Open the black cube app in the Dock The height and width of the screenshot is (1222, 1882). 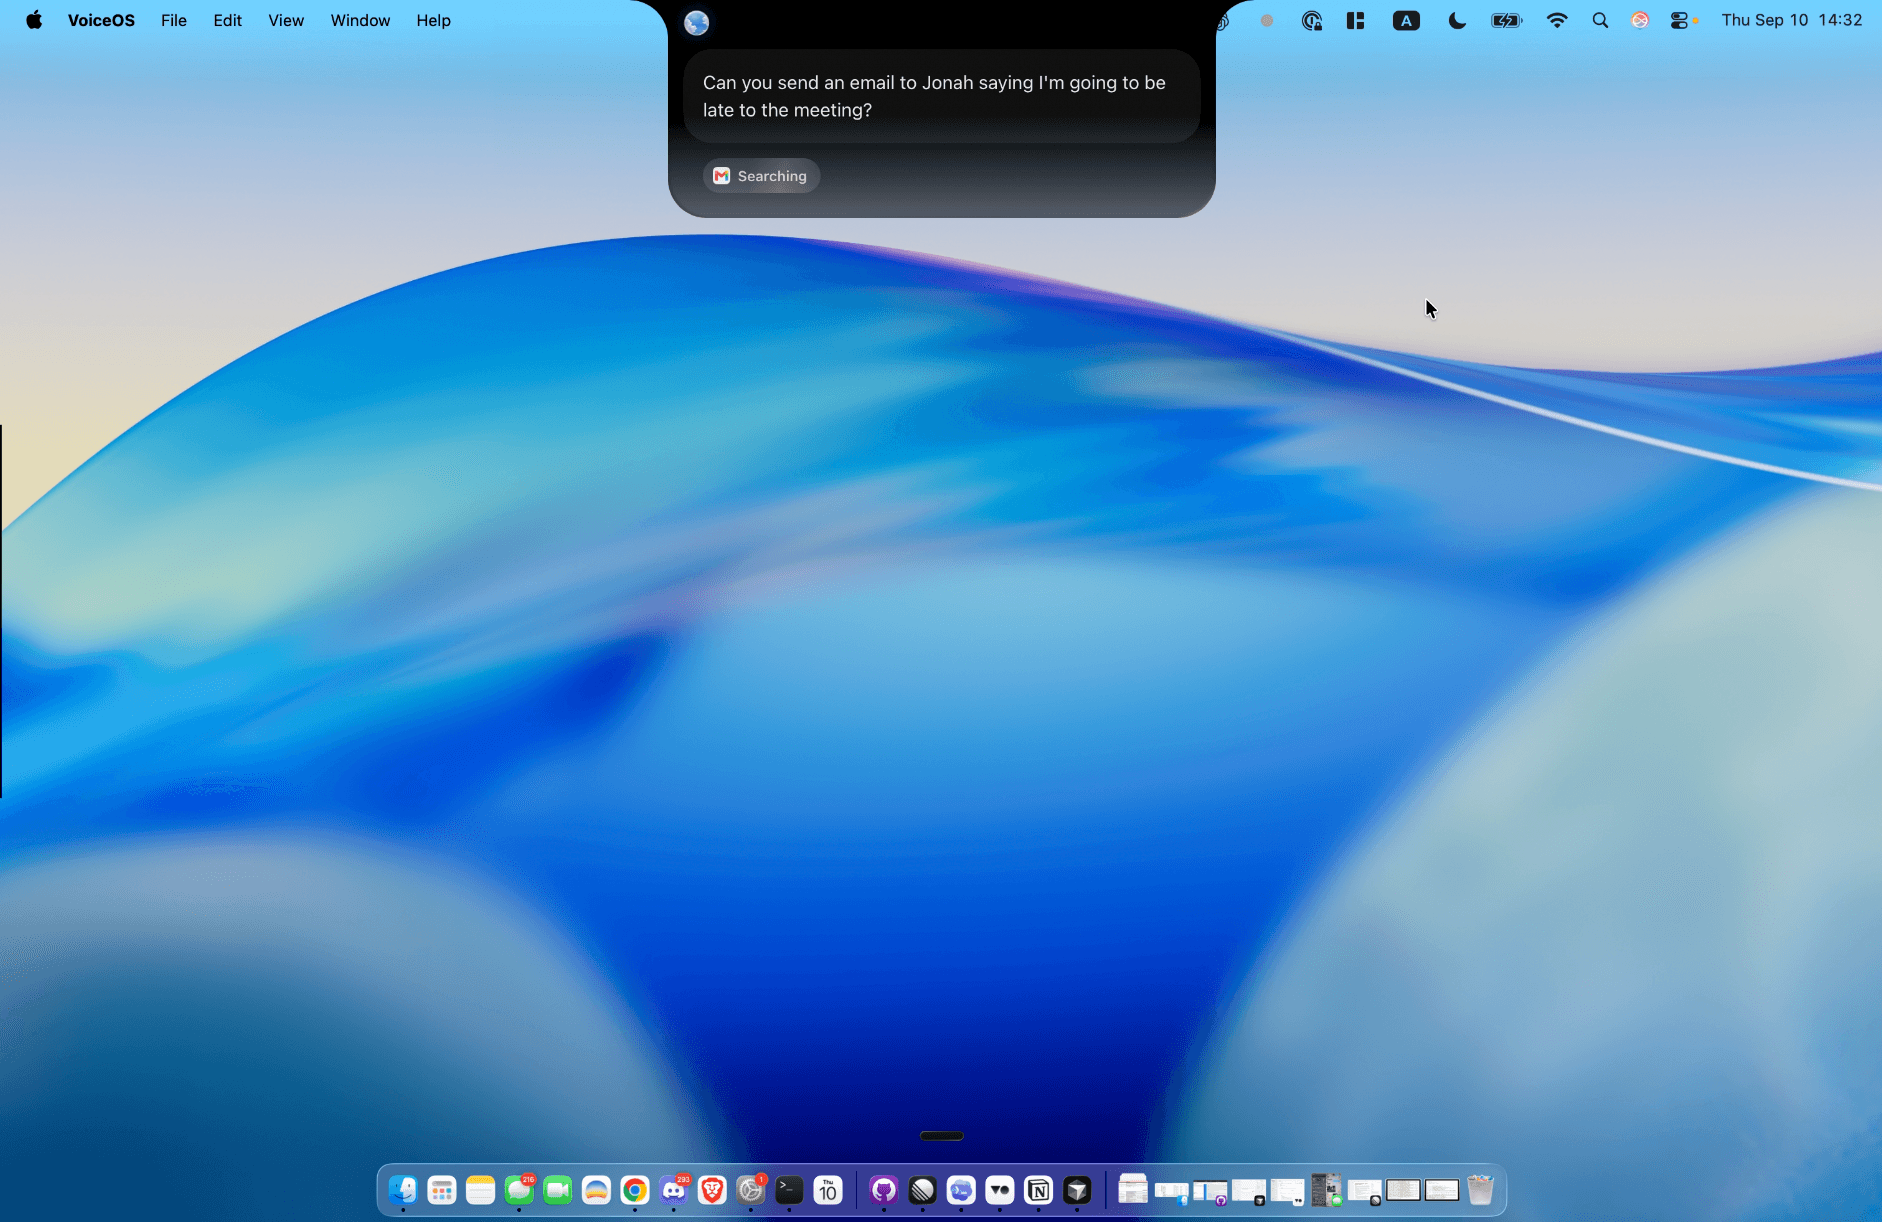(x=1077, y=1190)
